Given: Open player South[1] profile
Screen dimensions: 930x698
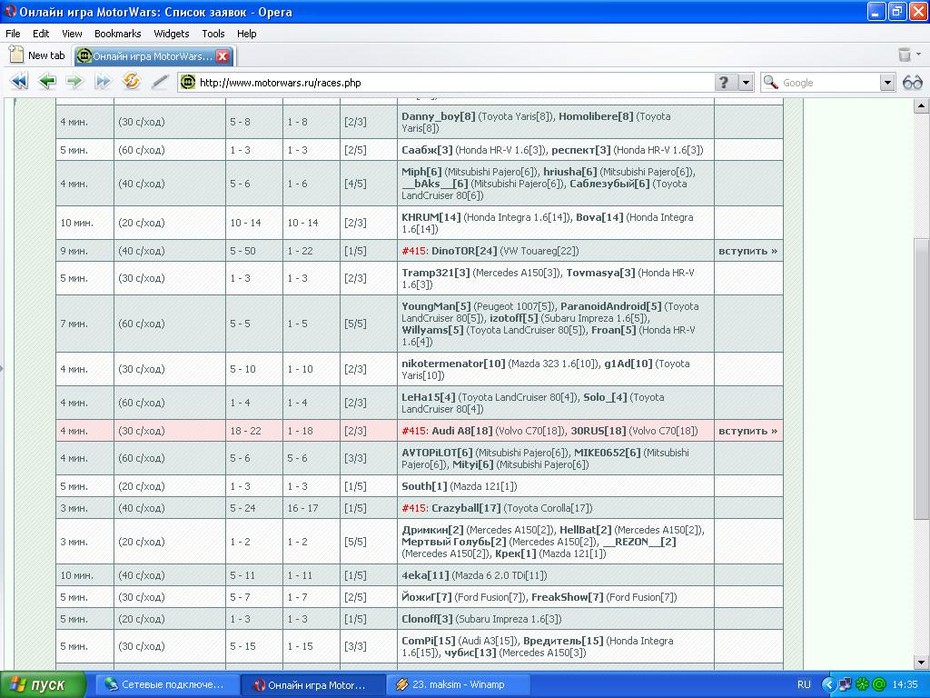Looking at the screenshot, I should 424,486.
